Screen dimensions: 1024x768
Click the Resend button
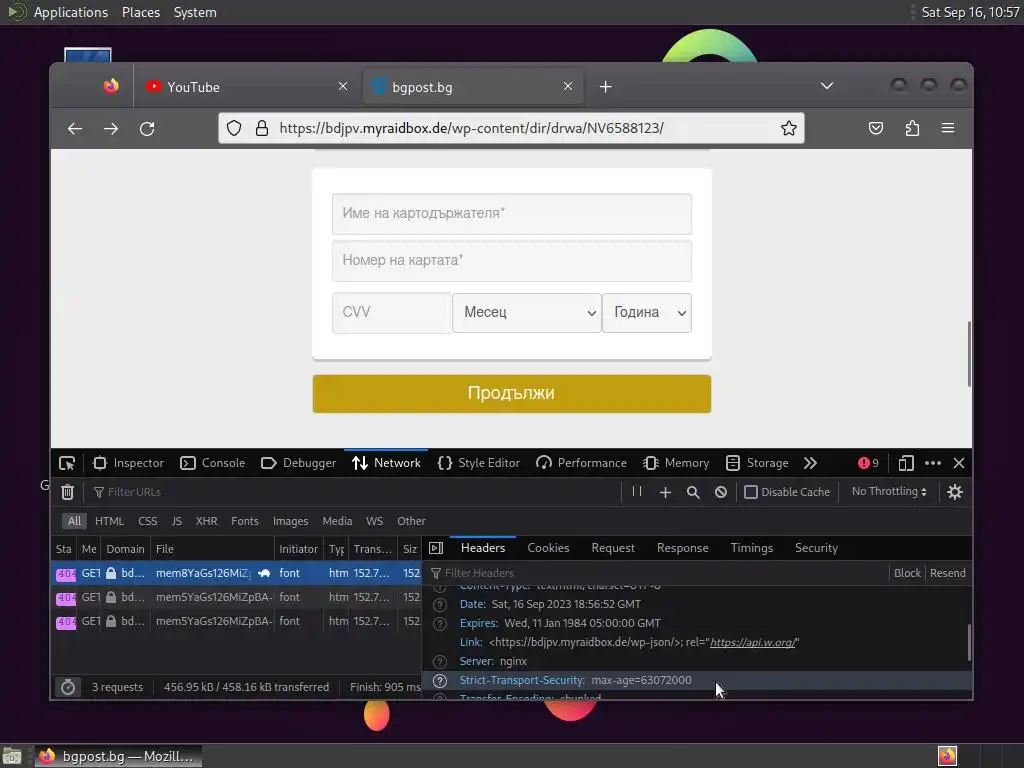(948, 573)
